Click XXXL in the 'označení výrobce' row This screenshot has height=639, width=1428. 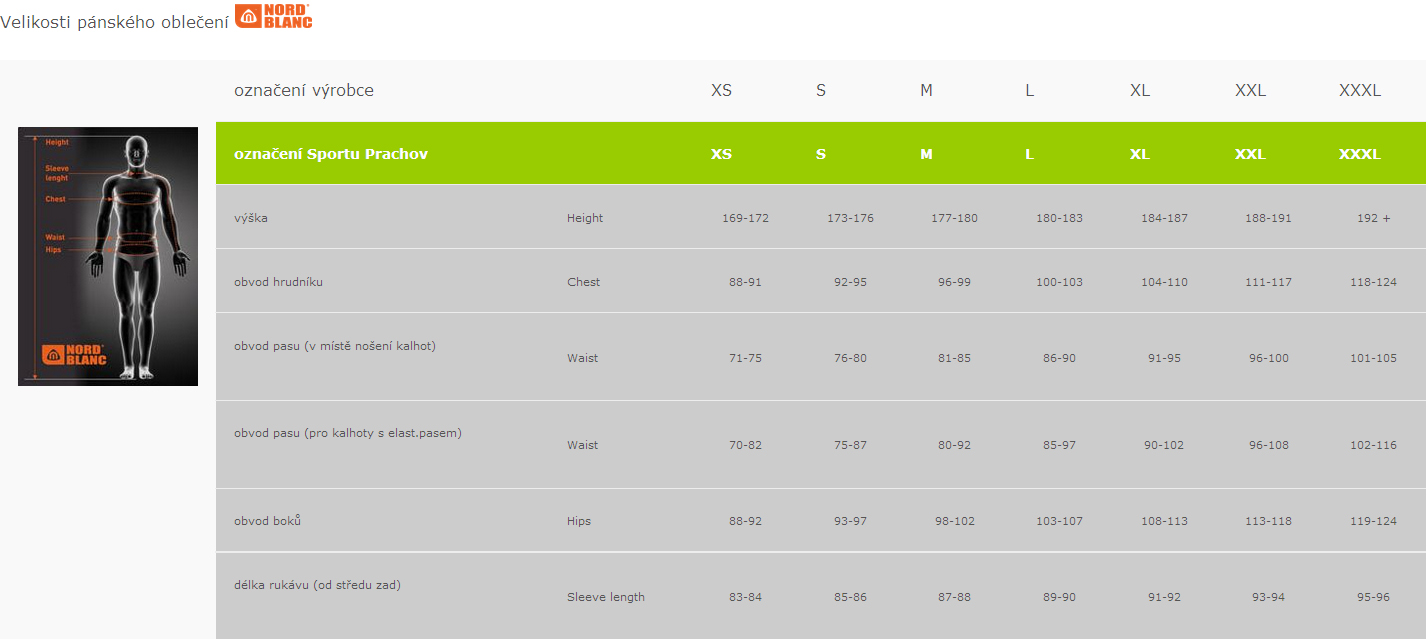tap(1359, 90)
